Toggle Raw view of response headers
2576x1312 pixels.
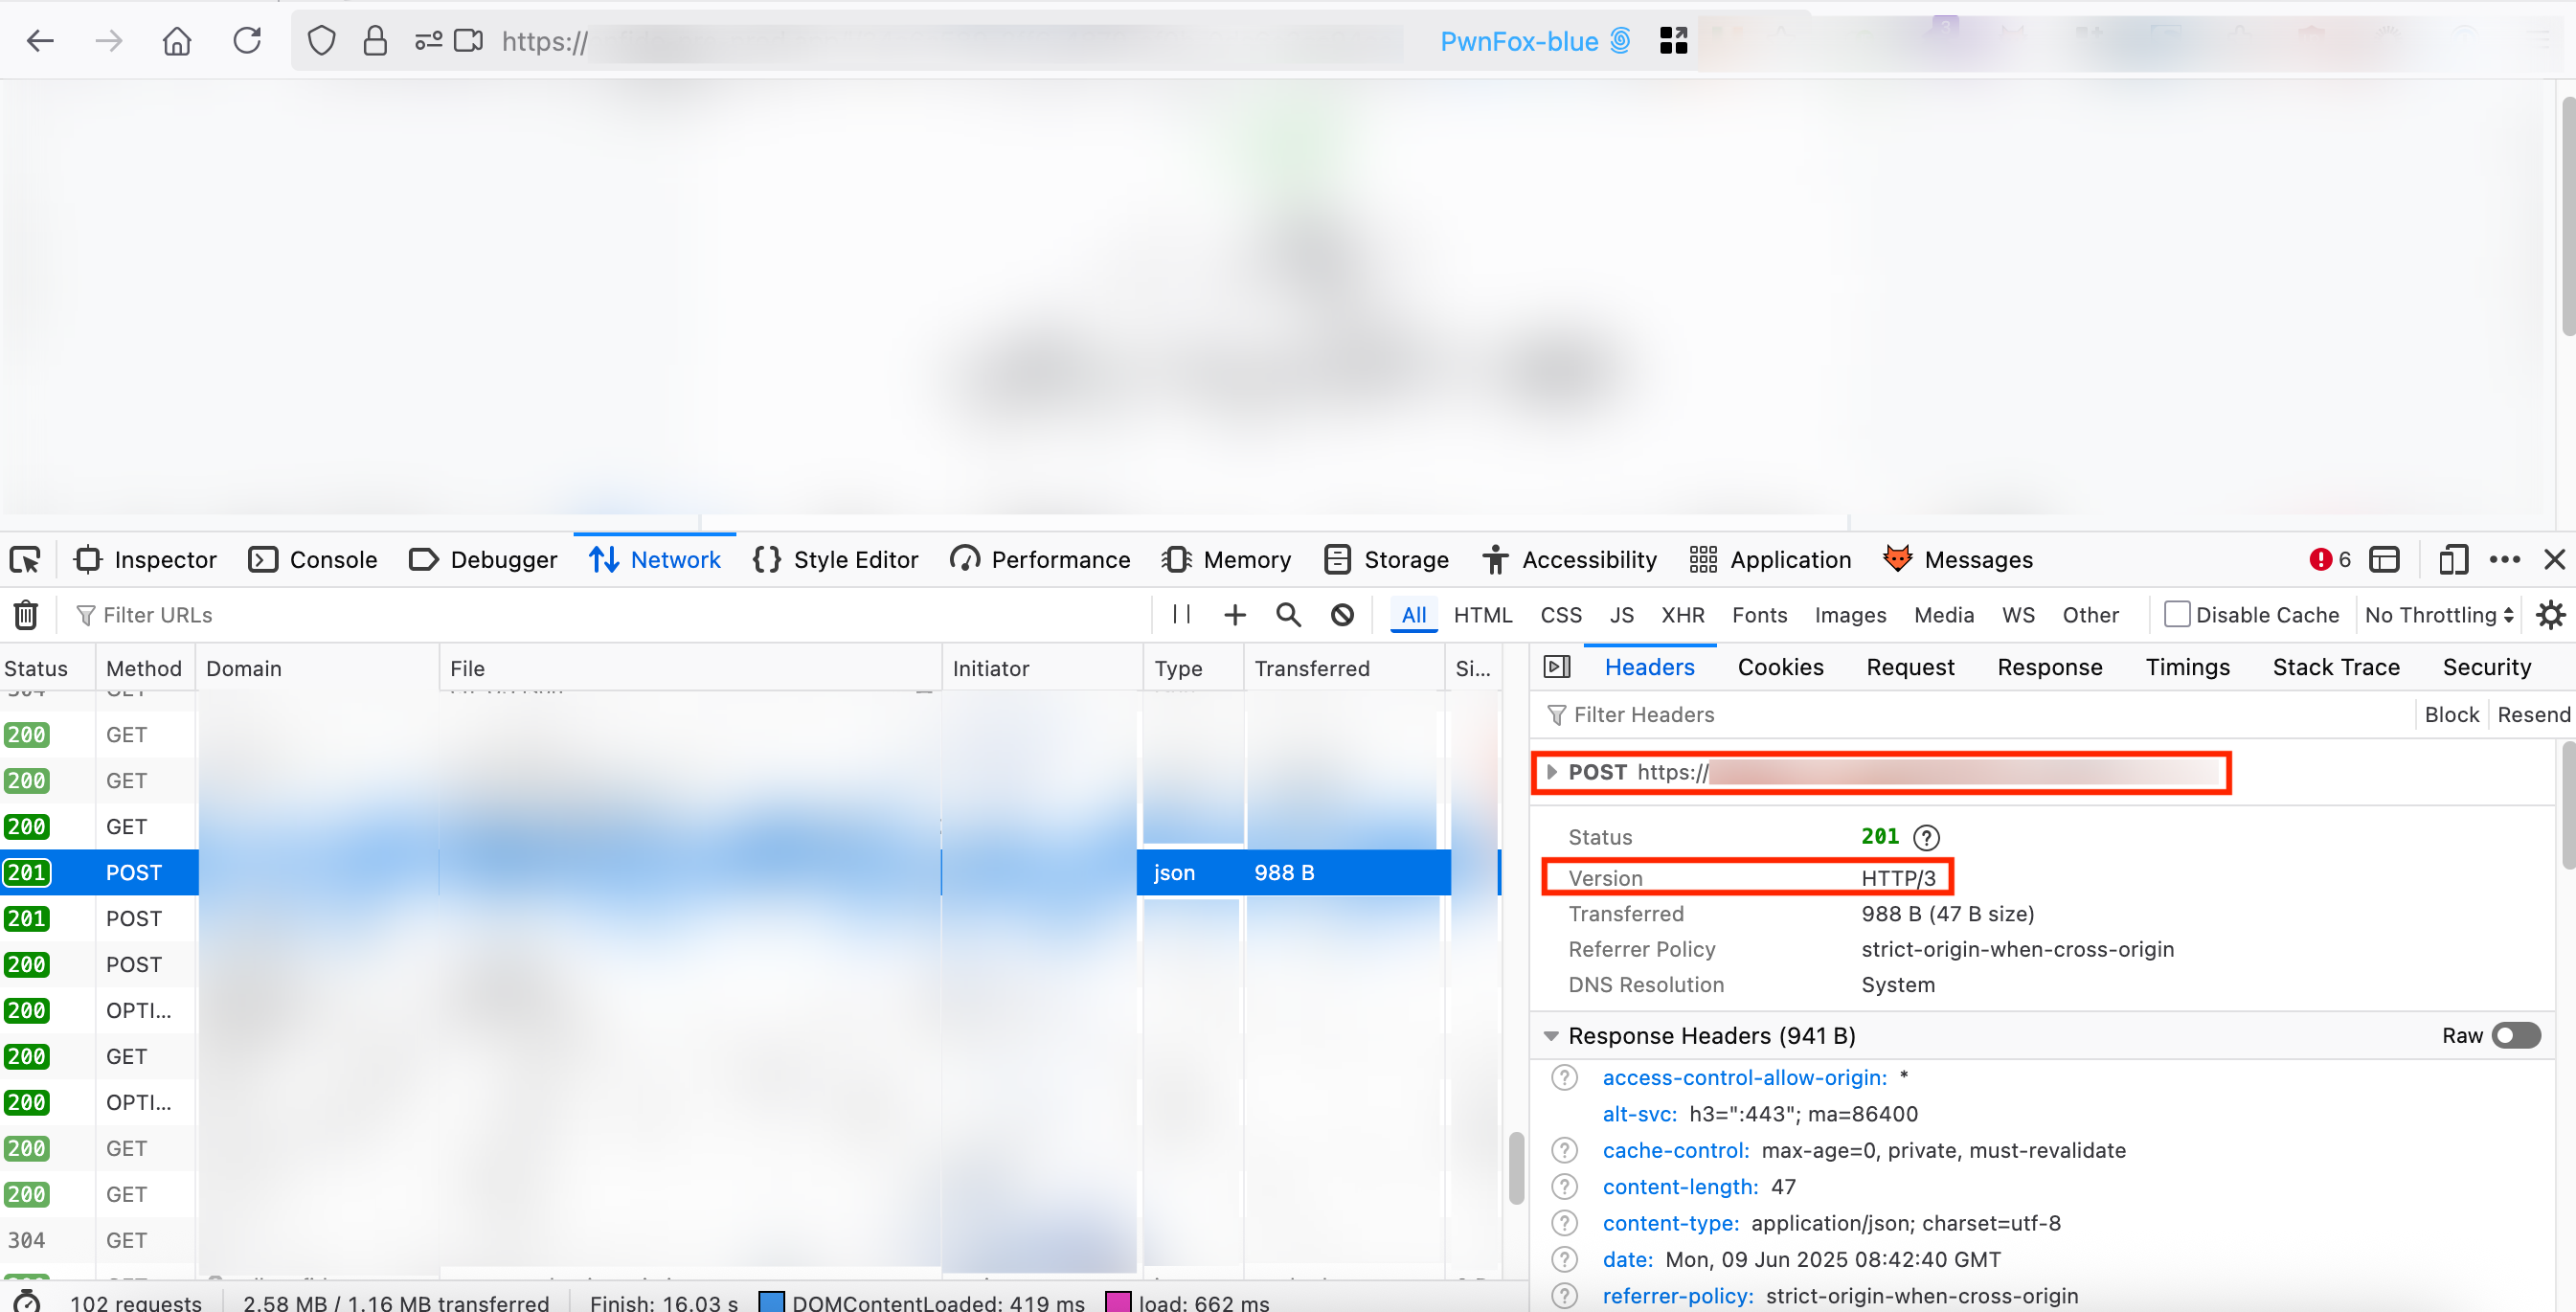point(2516,1035)
